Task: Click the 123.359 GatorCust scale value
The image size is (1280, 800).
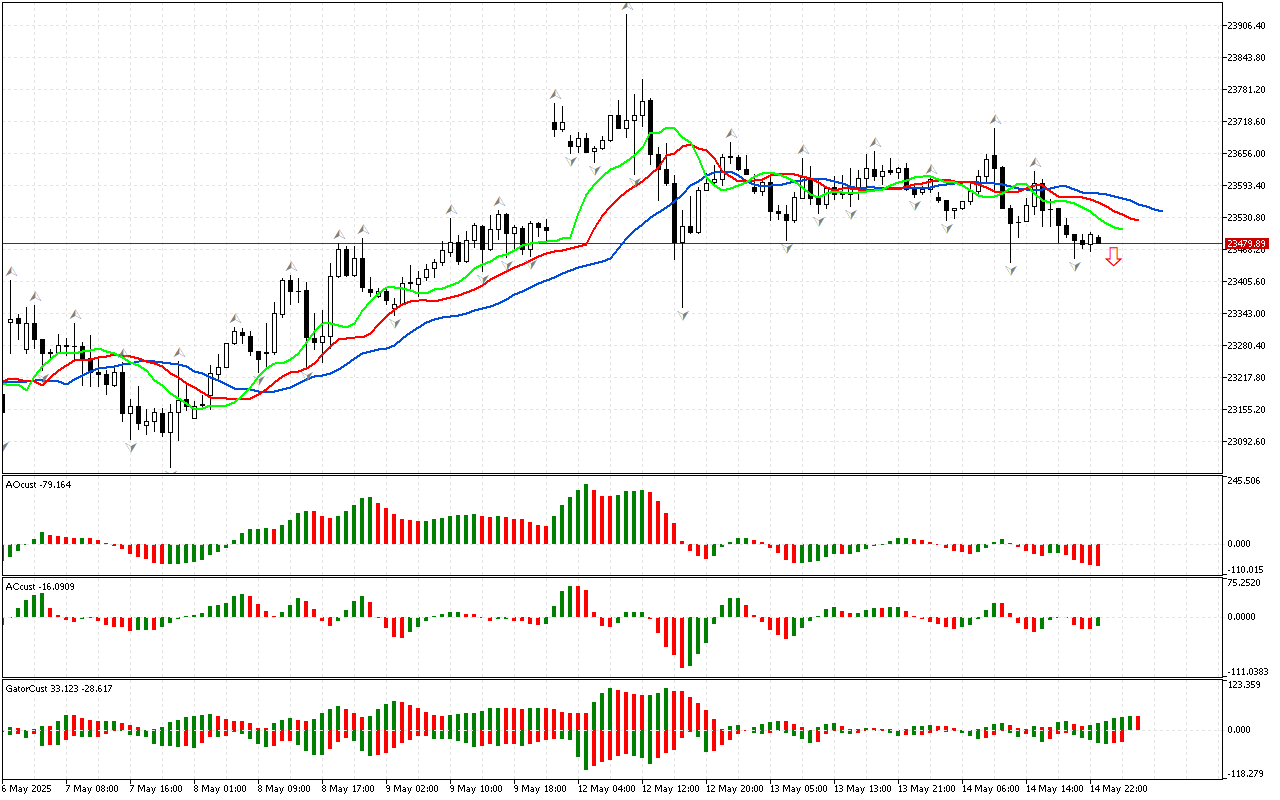Action: pyautogui.click(x=1245, y=685)
